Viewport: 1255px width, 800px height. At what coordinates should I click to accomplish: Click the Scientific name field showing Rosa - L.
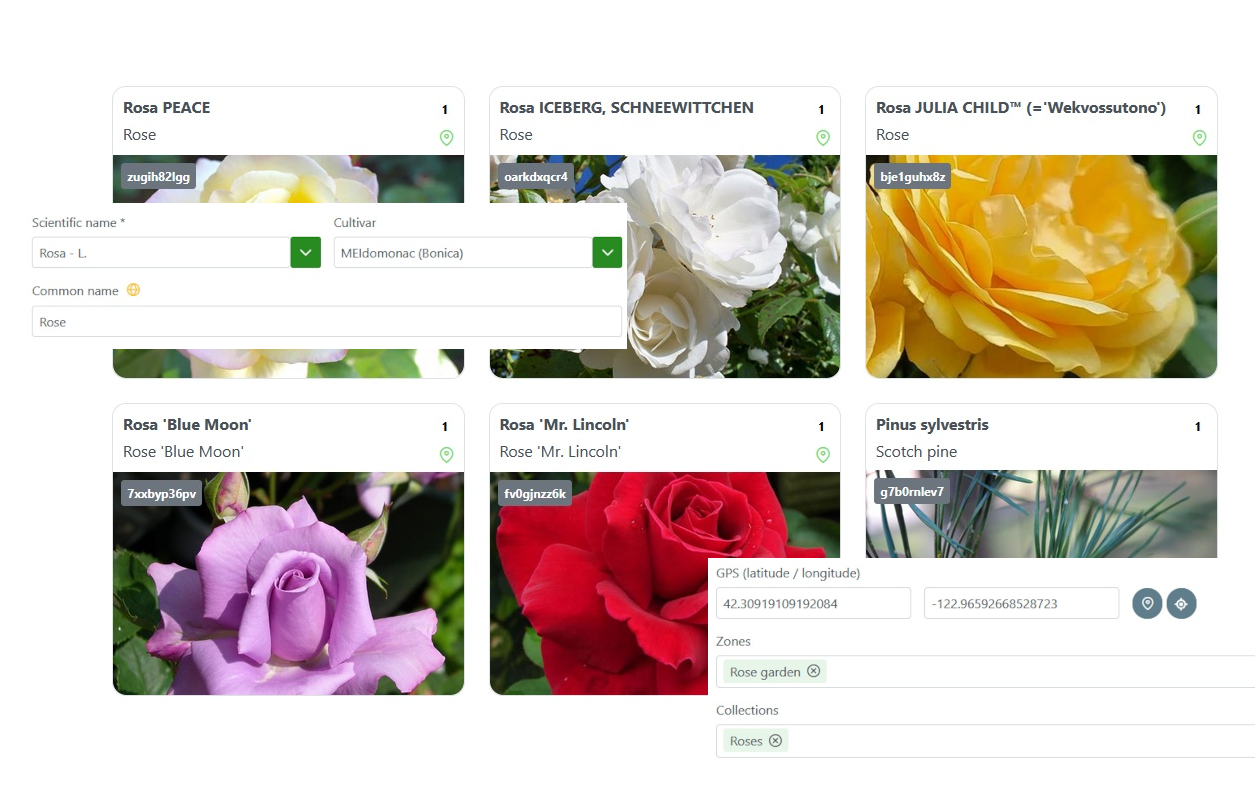coord(160,252)
